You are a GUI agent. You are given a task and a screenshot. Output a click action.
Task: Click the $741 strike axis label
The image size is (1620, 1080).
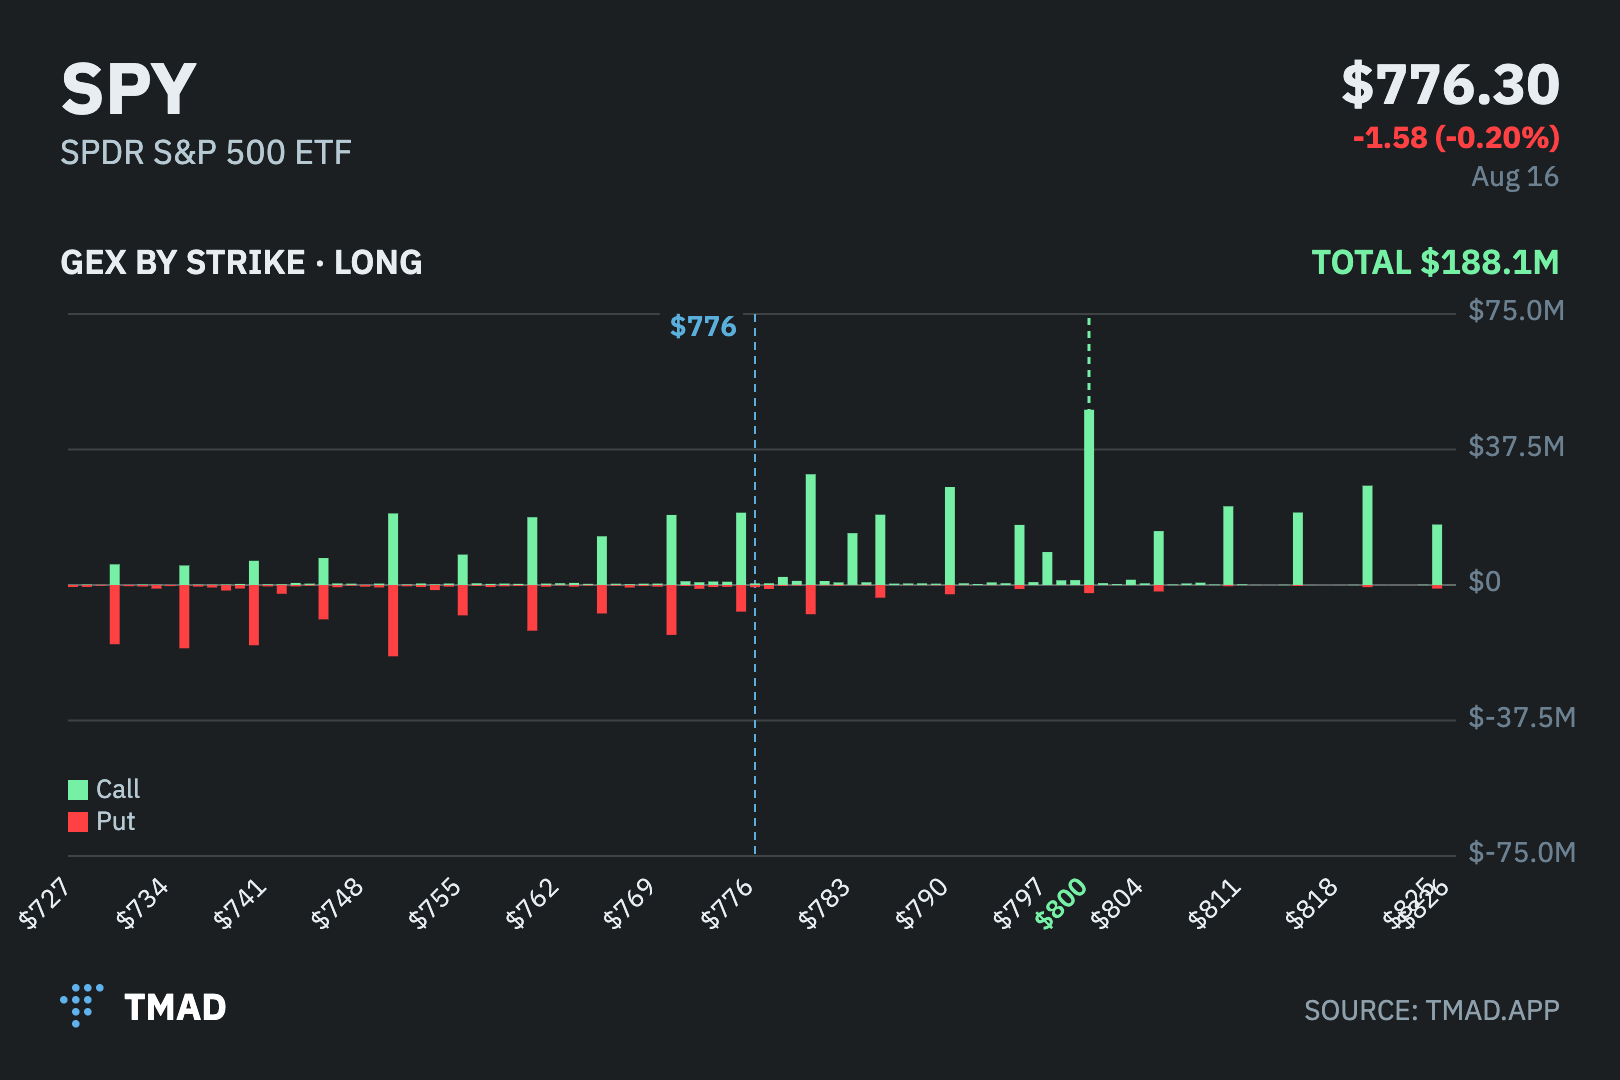240,902
